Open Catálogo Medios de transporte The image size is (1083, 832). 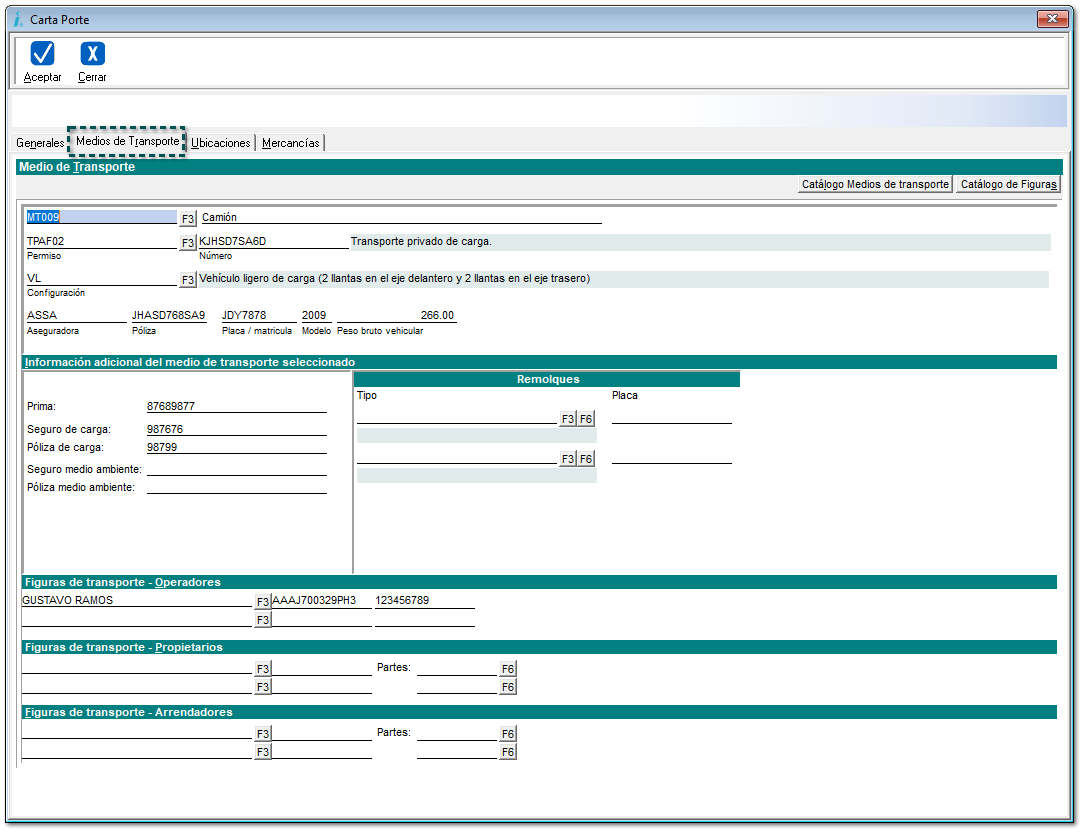875,184
